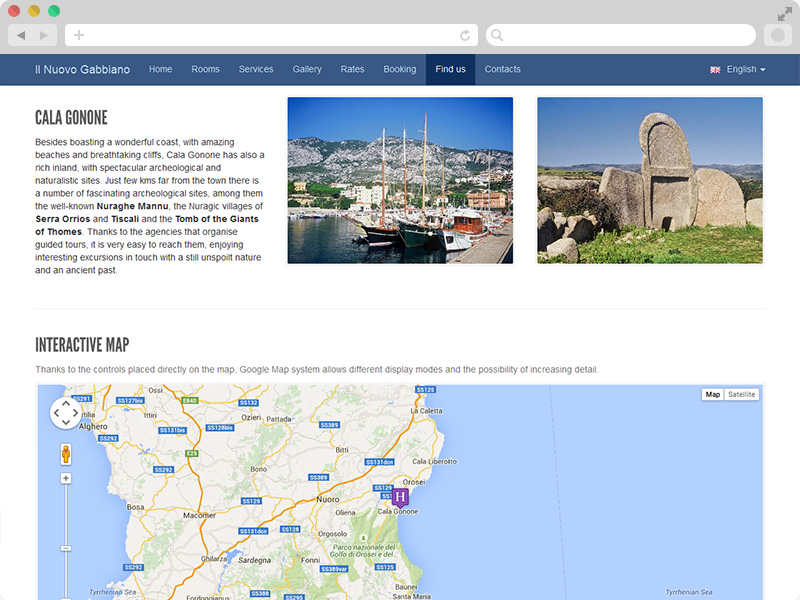Viewport: 800px width, 600px height.
Task: Open the Home menu item
Action: [160, 69]
